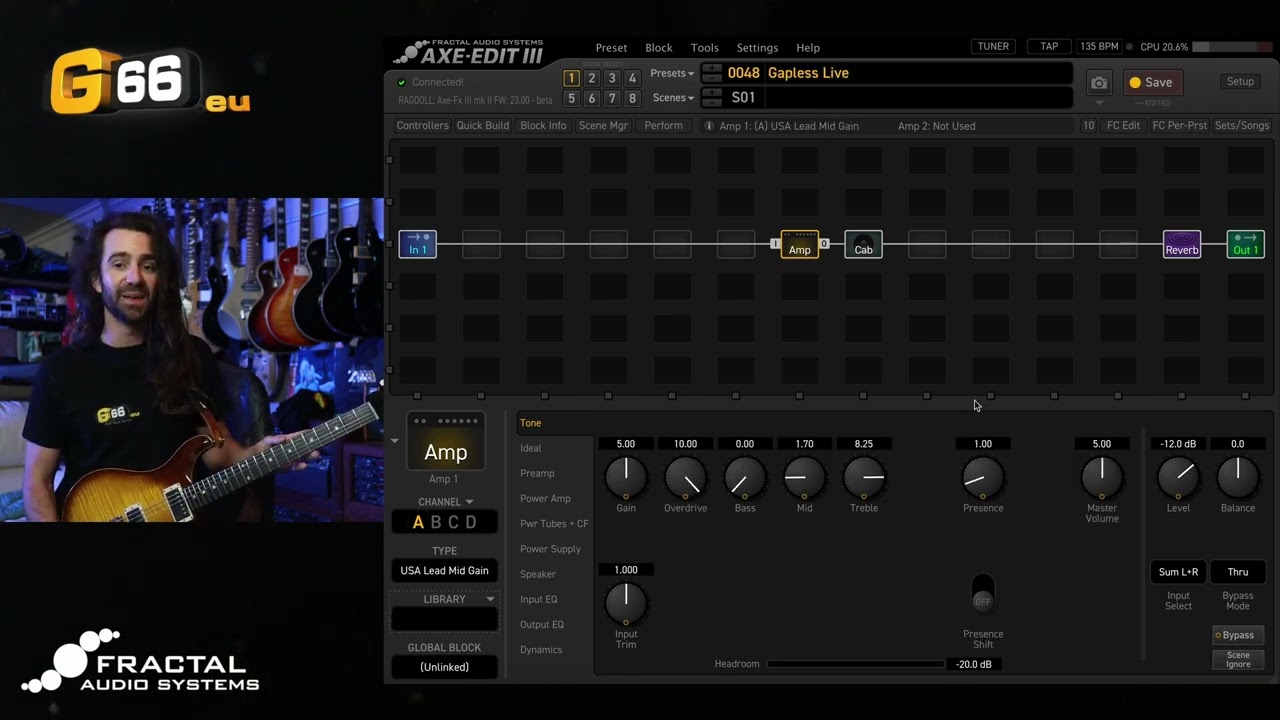Click the Level knob
The image size is (1280, 720).
pos(1178,477)
